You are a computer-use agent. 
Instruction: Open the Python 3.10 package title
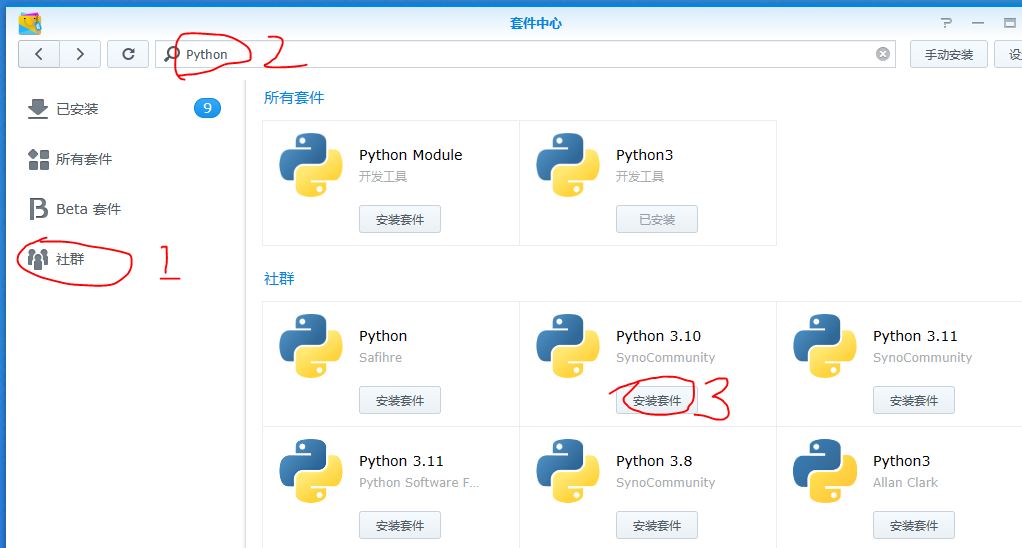tap(658, 336)
